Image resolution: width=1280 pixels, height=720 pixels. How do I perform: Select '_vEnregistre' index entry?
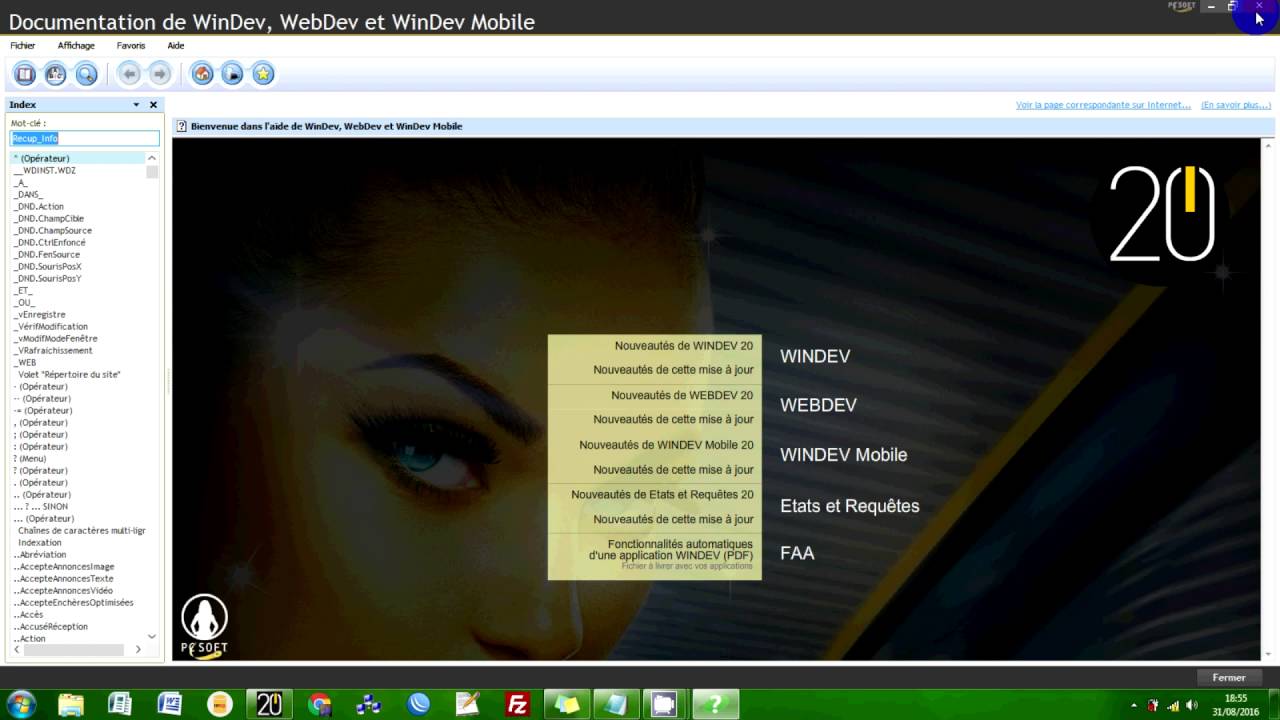(39, 314)
